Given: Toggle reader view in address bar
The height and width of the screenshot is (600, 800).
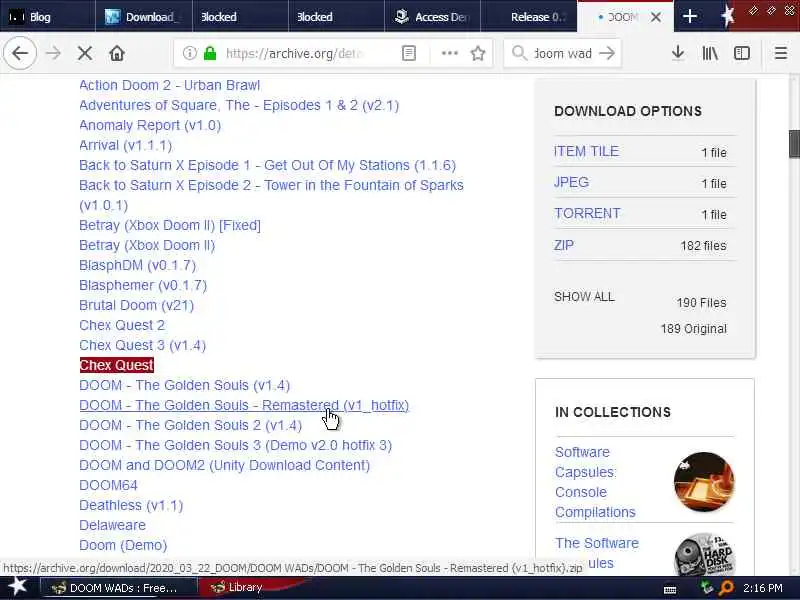Looking at the screenshot, I should (409, 53).
